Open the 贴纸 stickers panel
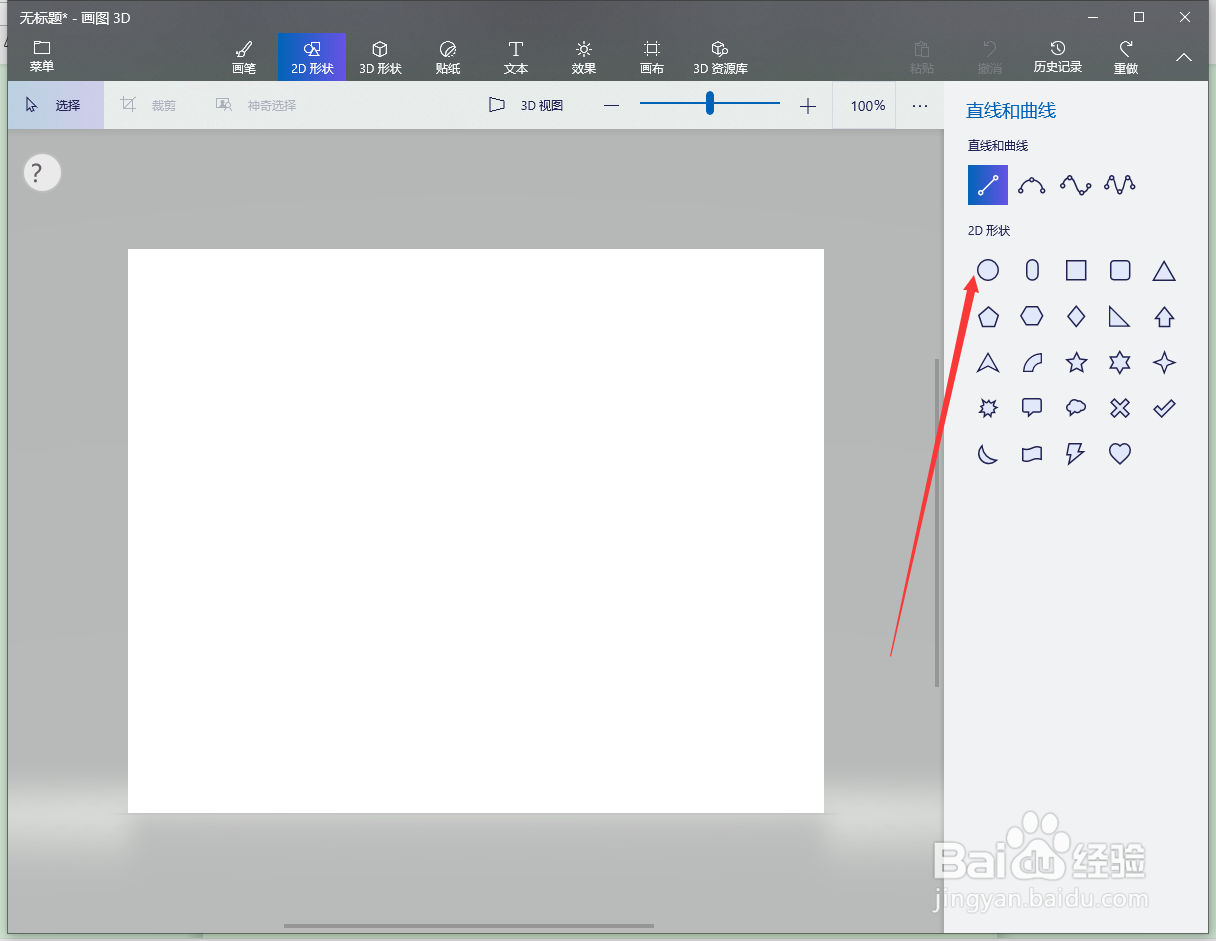1216x941 pixels. [448, 57]
